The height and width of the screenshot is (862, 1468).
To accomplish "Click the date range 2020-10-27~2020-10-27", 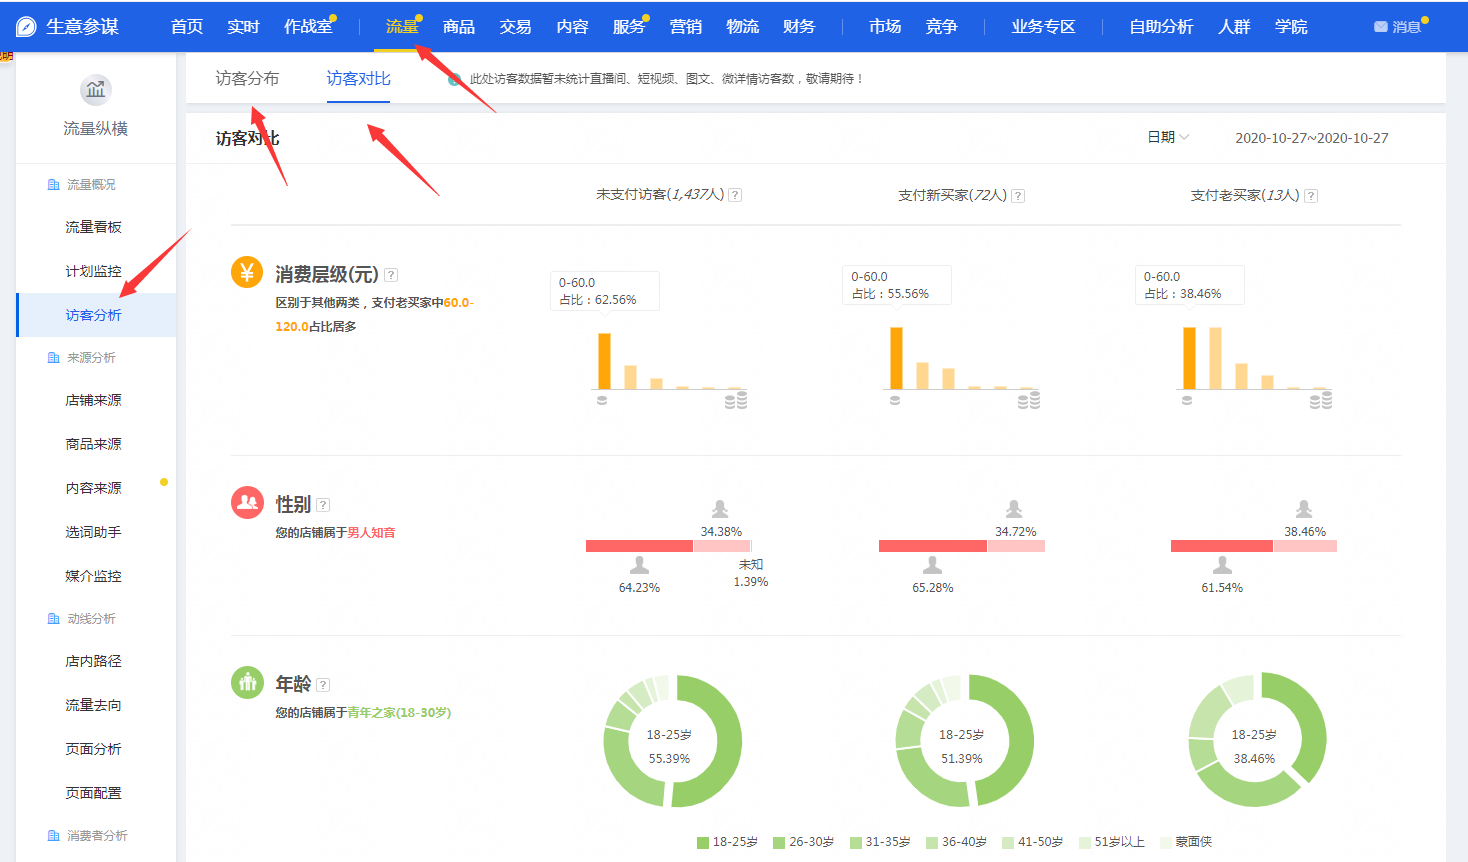I will tap(1312, 138).
